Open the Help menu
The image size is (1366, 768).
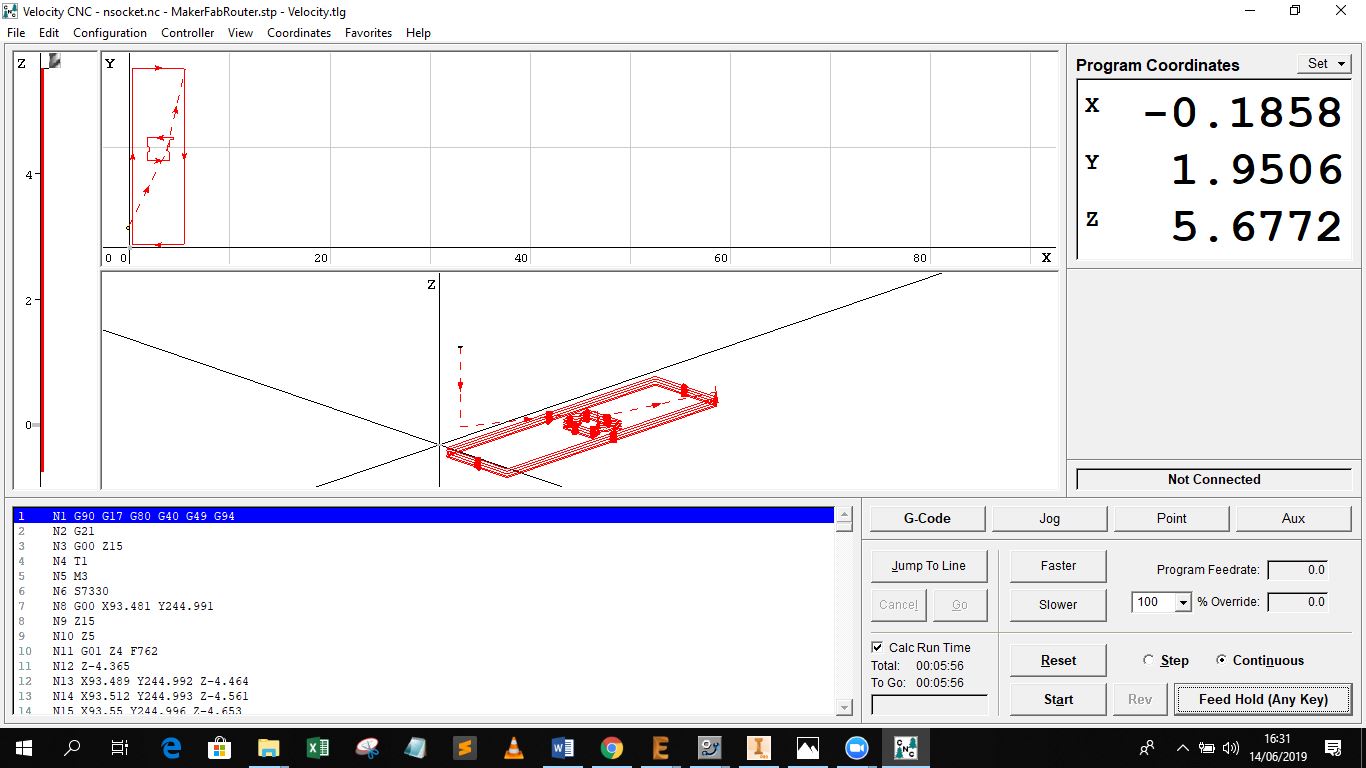coord(418,33)
